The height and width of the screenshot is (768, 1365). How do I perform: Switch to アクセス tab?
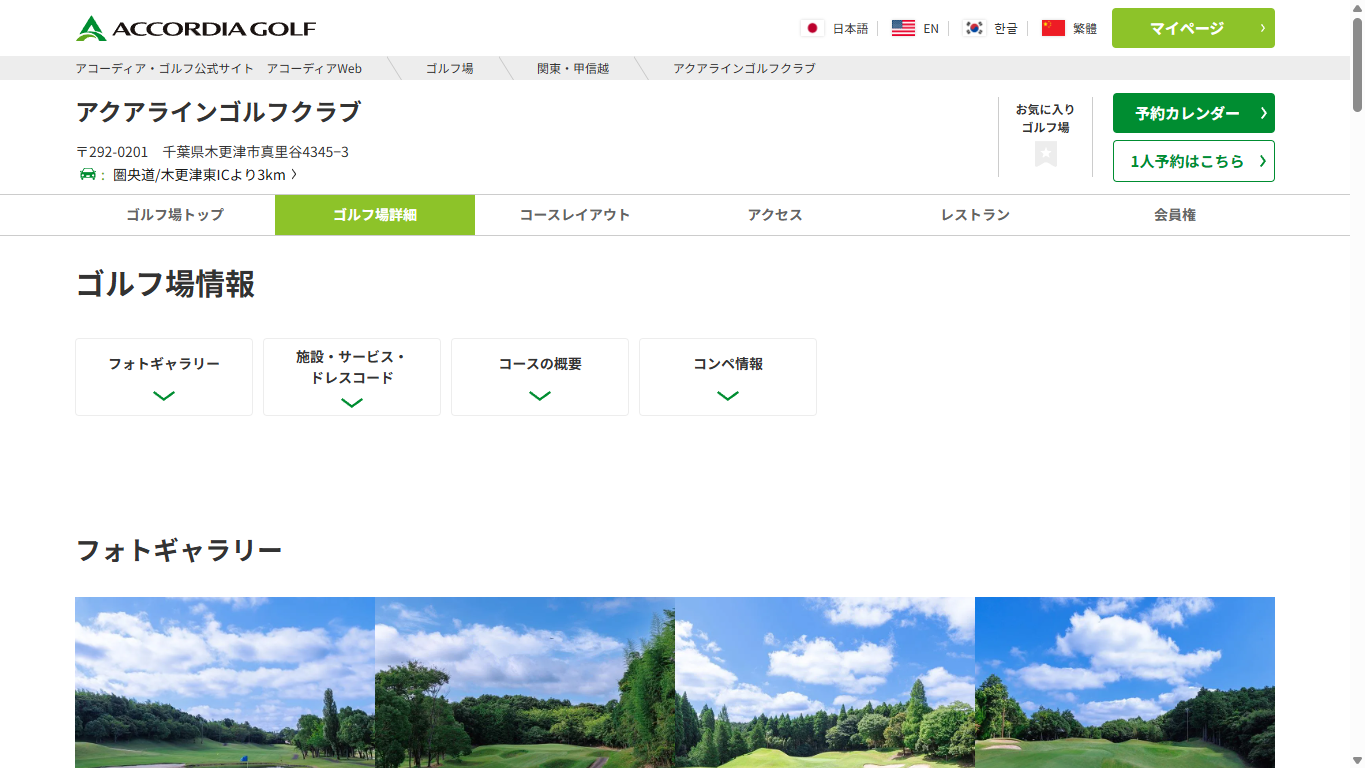[775, 215]
